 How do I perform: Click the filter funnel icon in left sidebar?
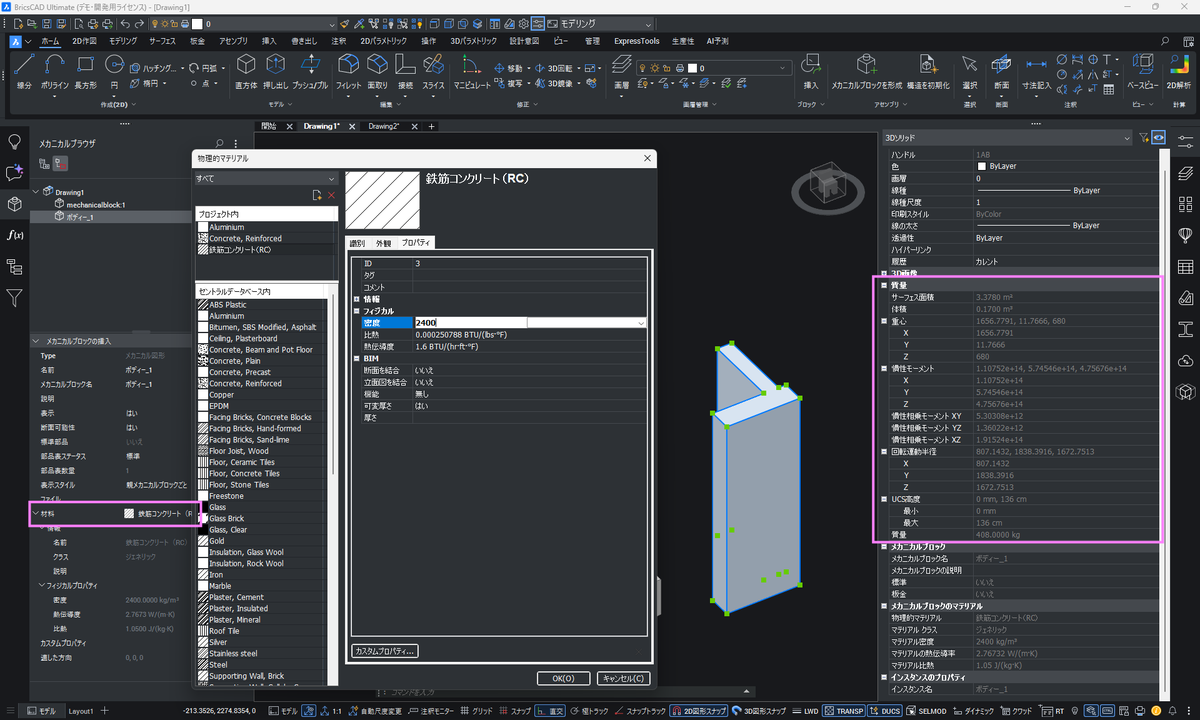point(15,297)
